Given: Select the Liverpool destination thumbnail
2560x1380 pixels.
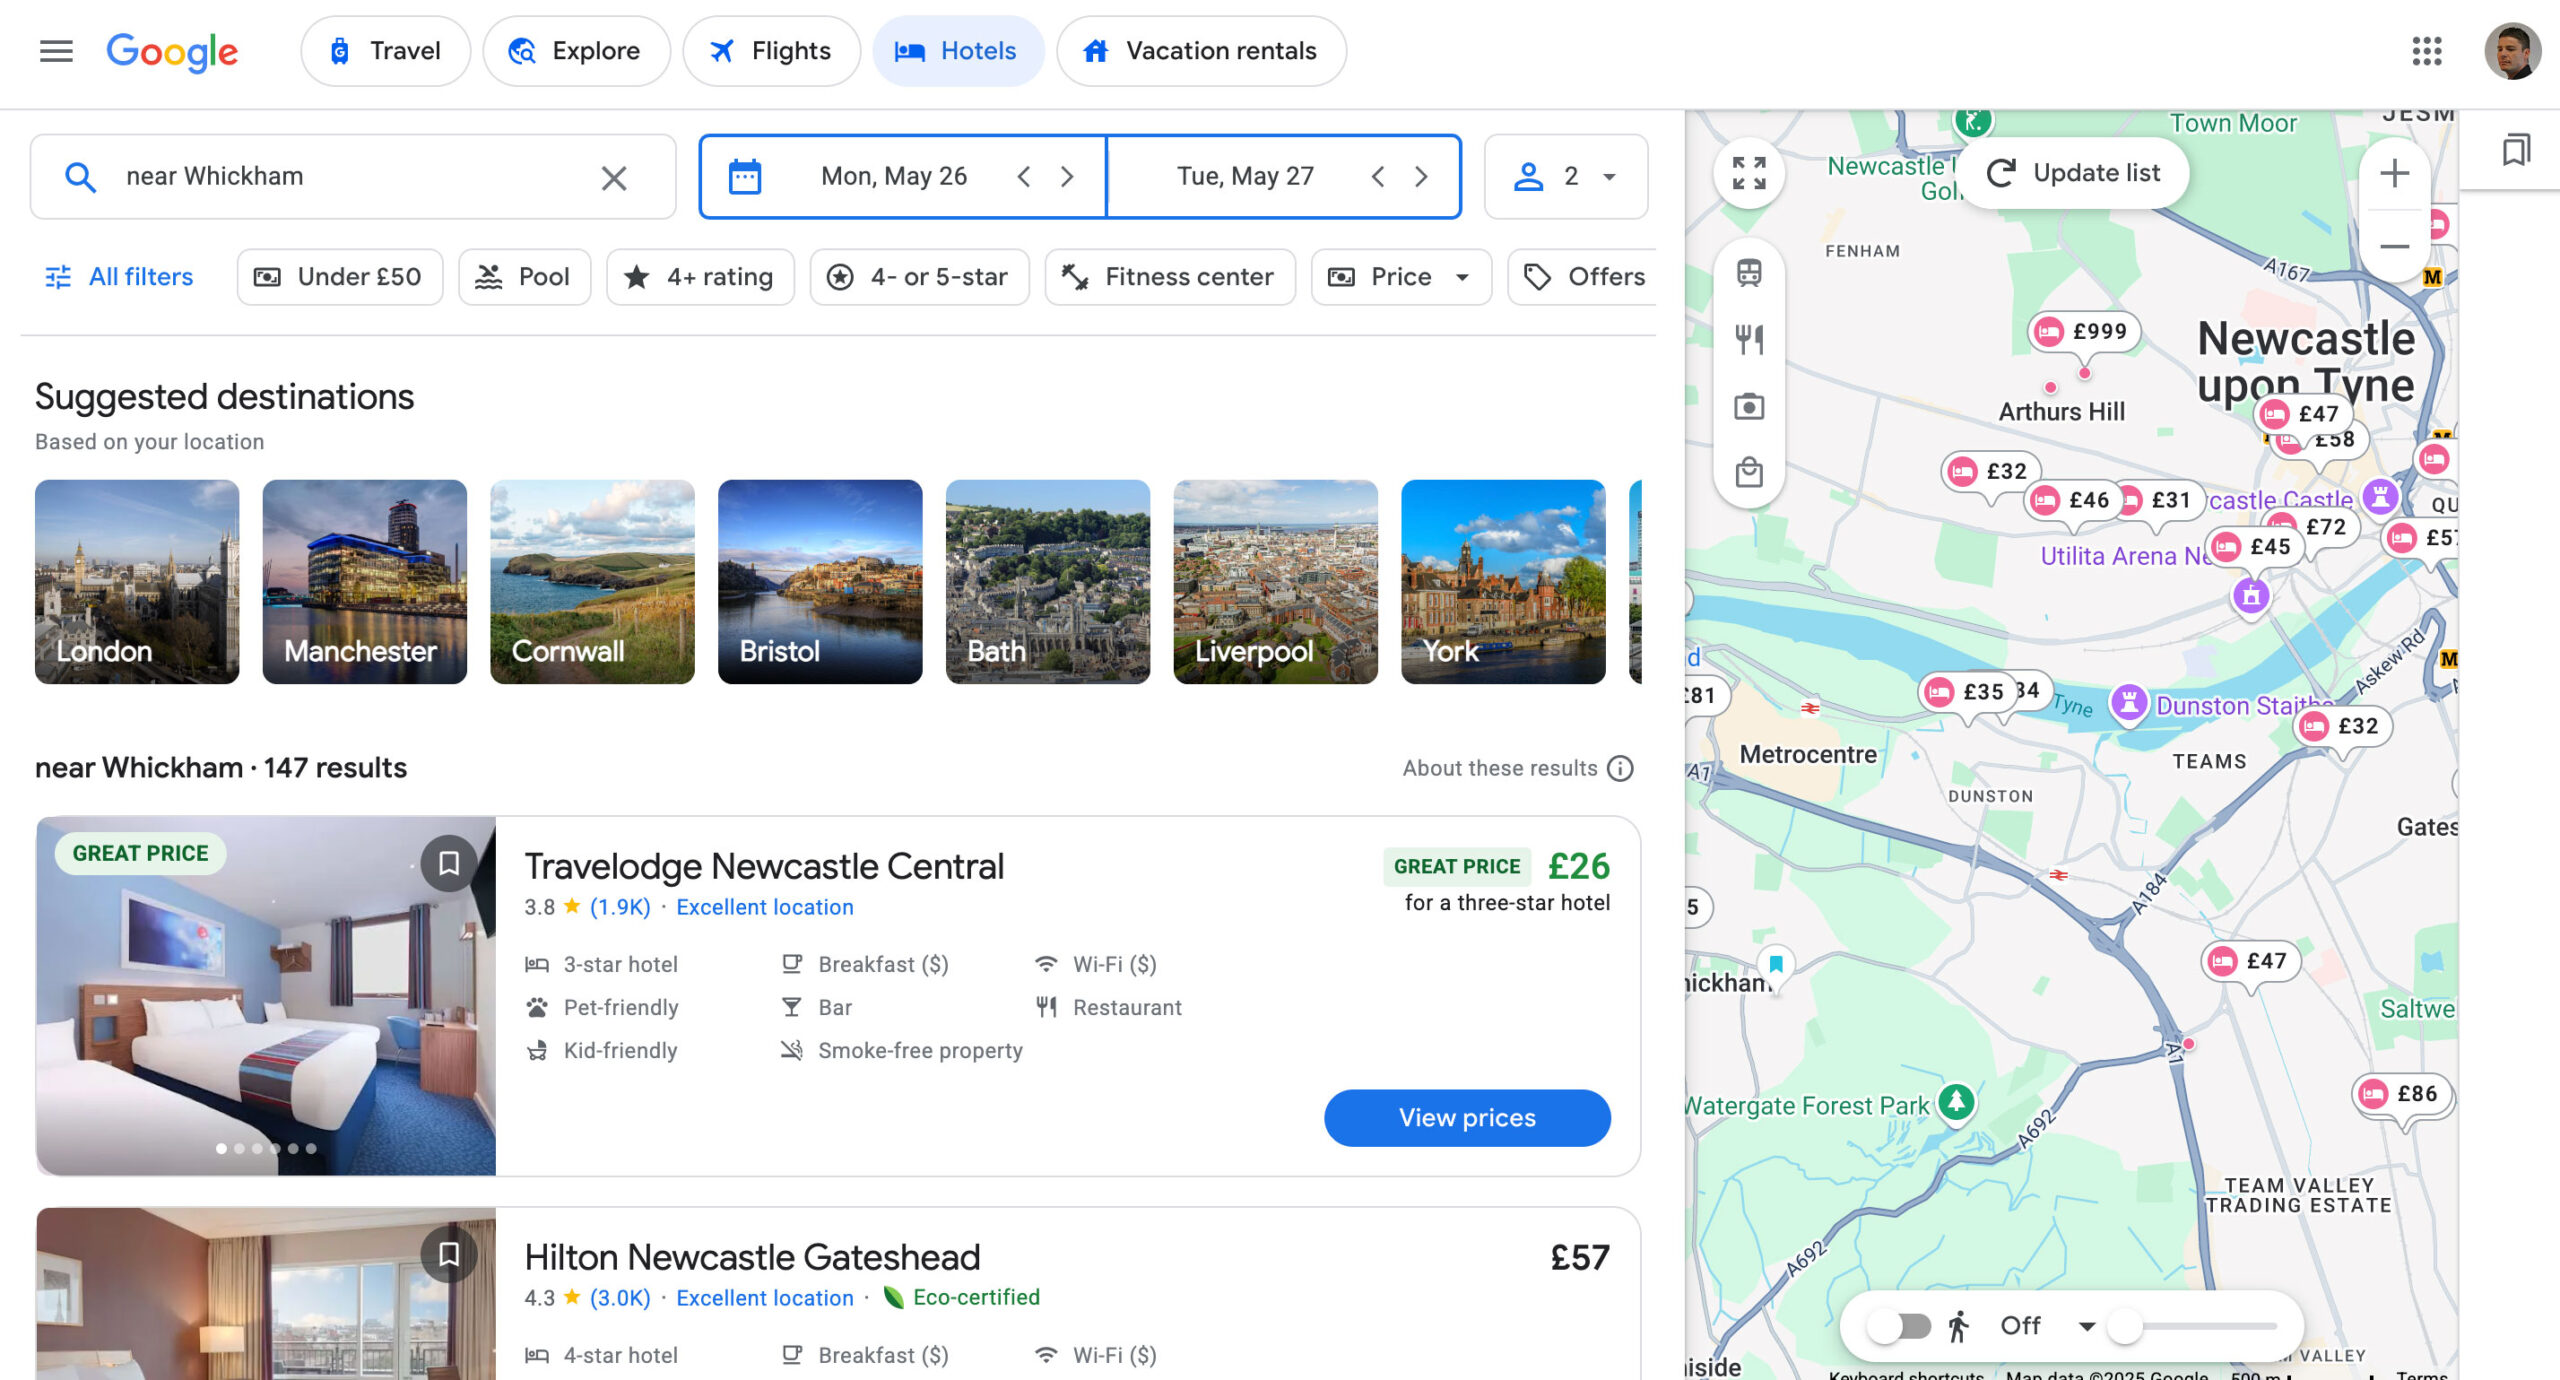Looking at the screenshot, I should [x=1276, y=582].
